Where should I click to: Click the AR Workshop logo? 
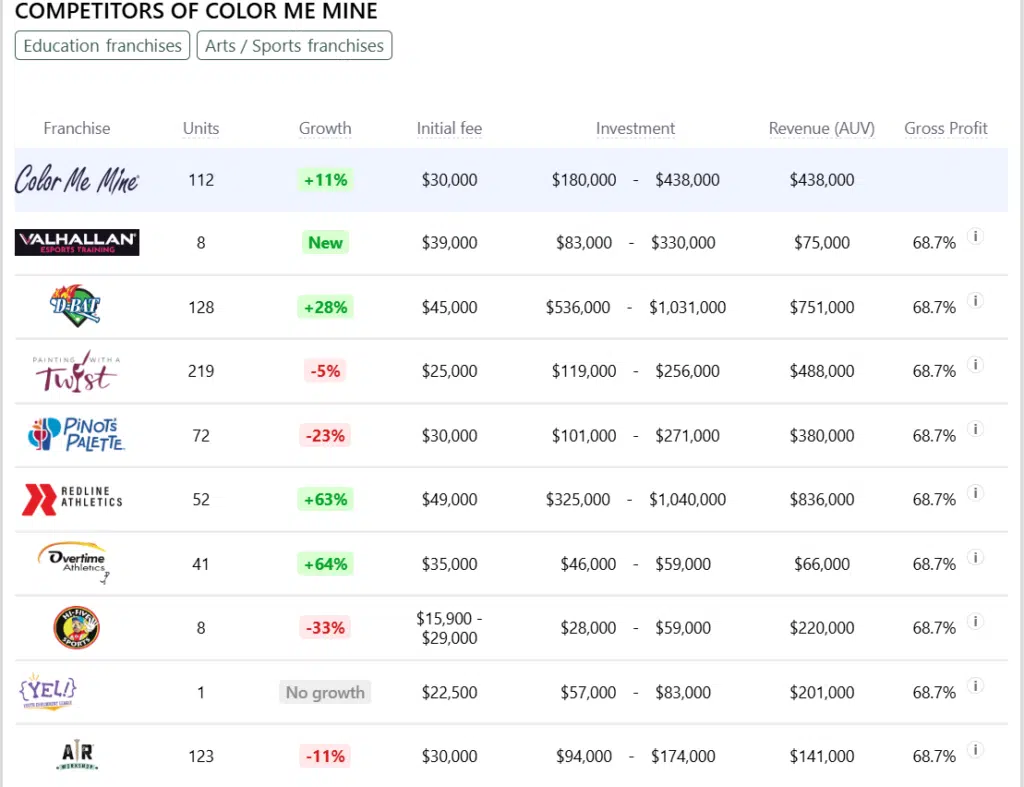tap(77, 755)
